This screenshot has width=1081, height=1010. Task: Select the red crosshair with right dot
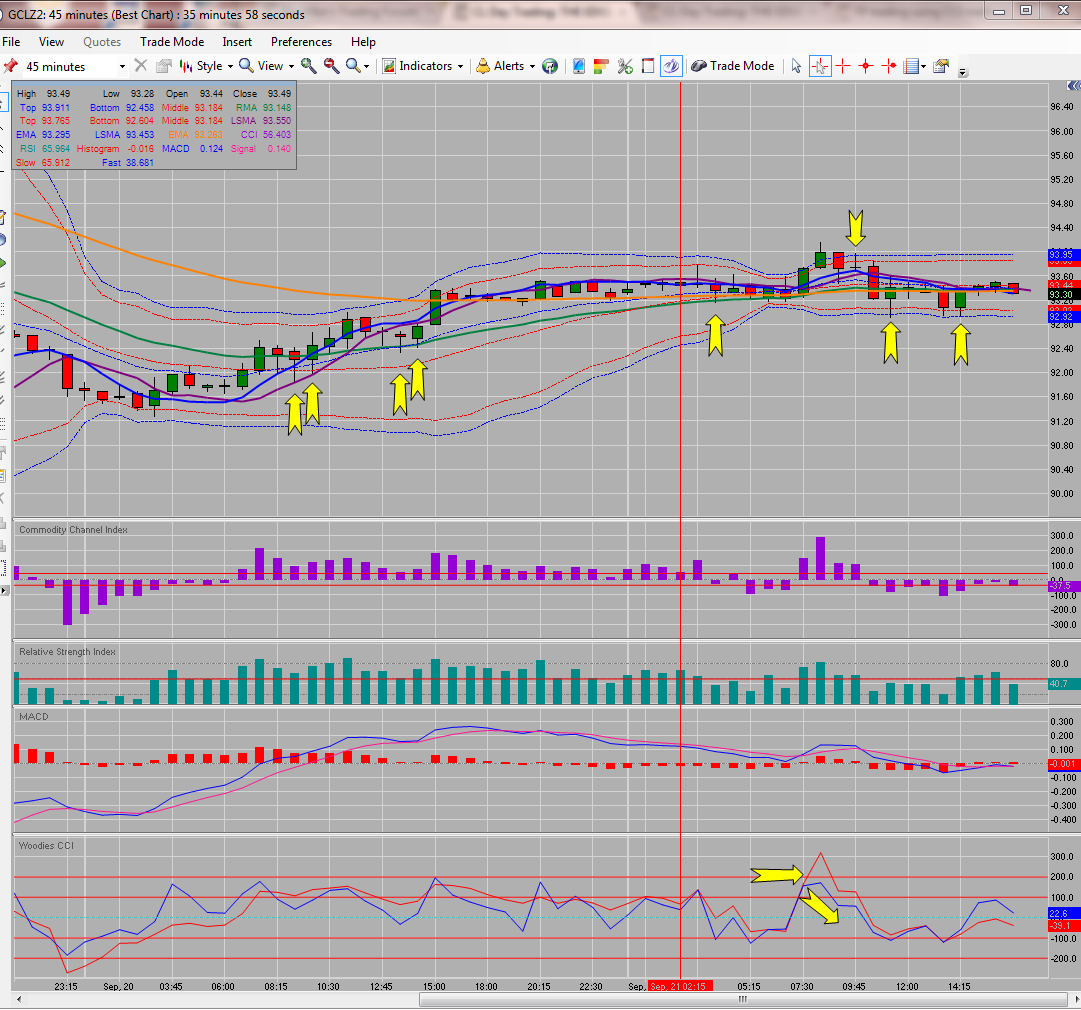tap(889, 66)
